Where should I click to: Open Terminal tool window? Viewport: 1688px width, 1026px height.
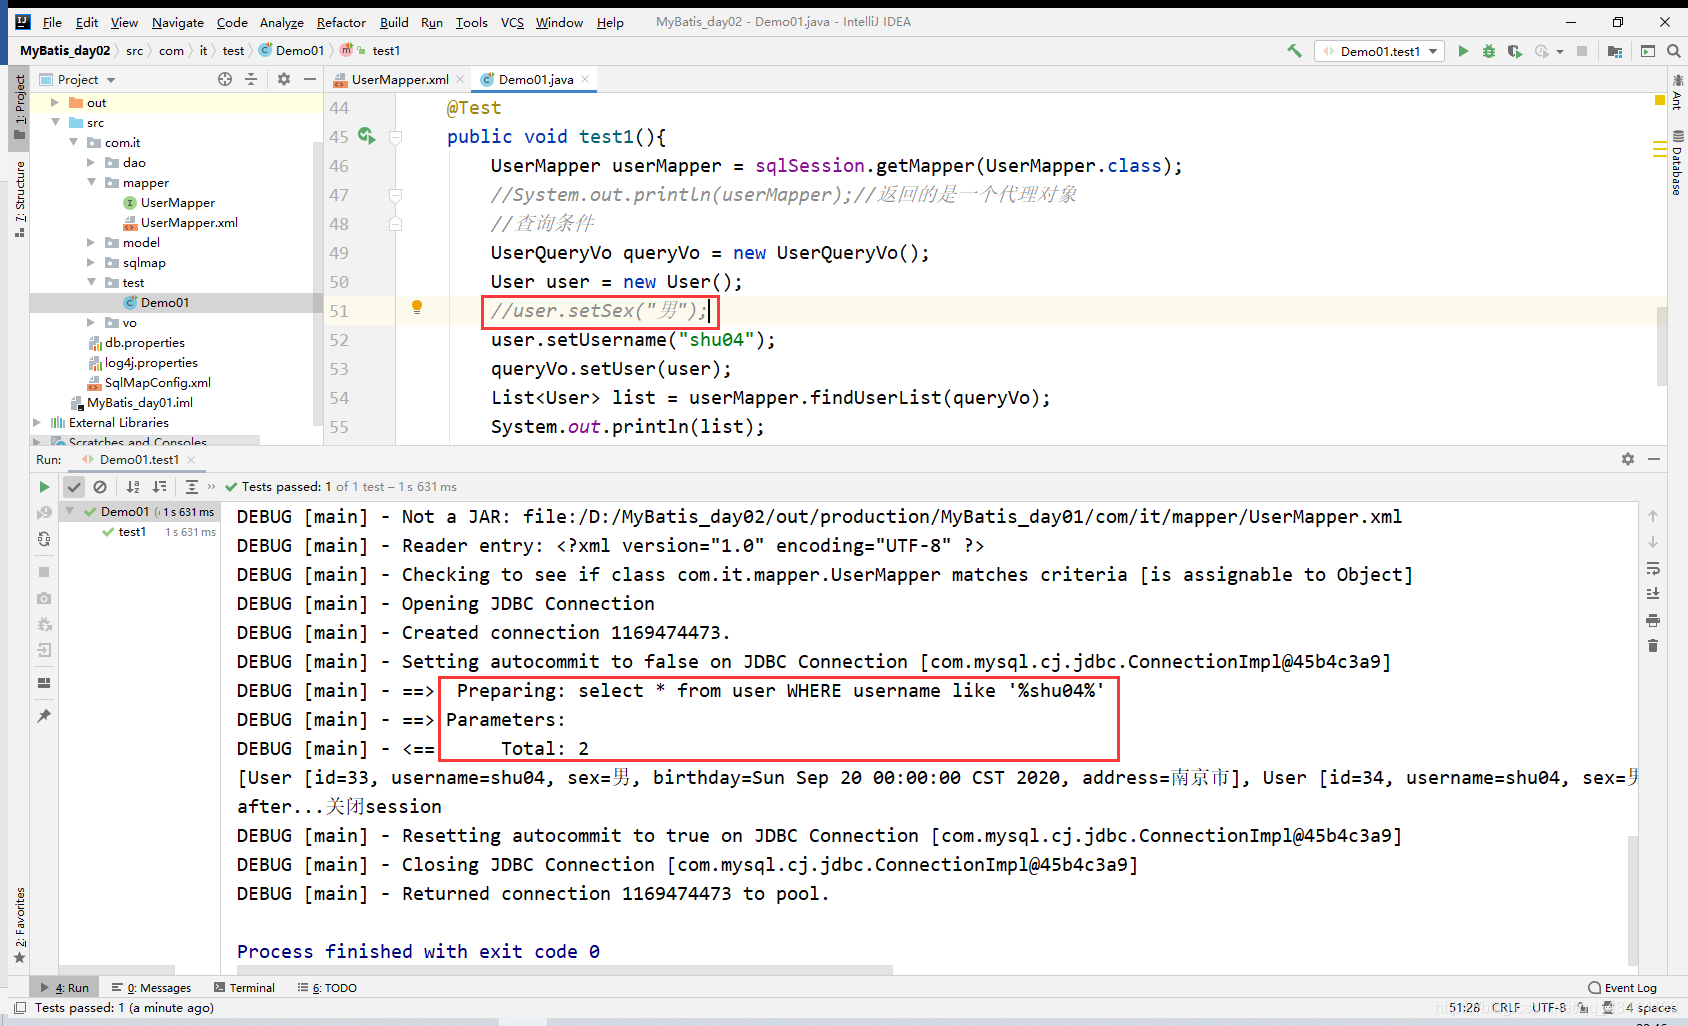[244, 987]
